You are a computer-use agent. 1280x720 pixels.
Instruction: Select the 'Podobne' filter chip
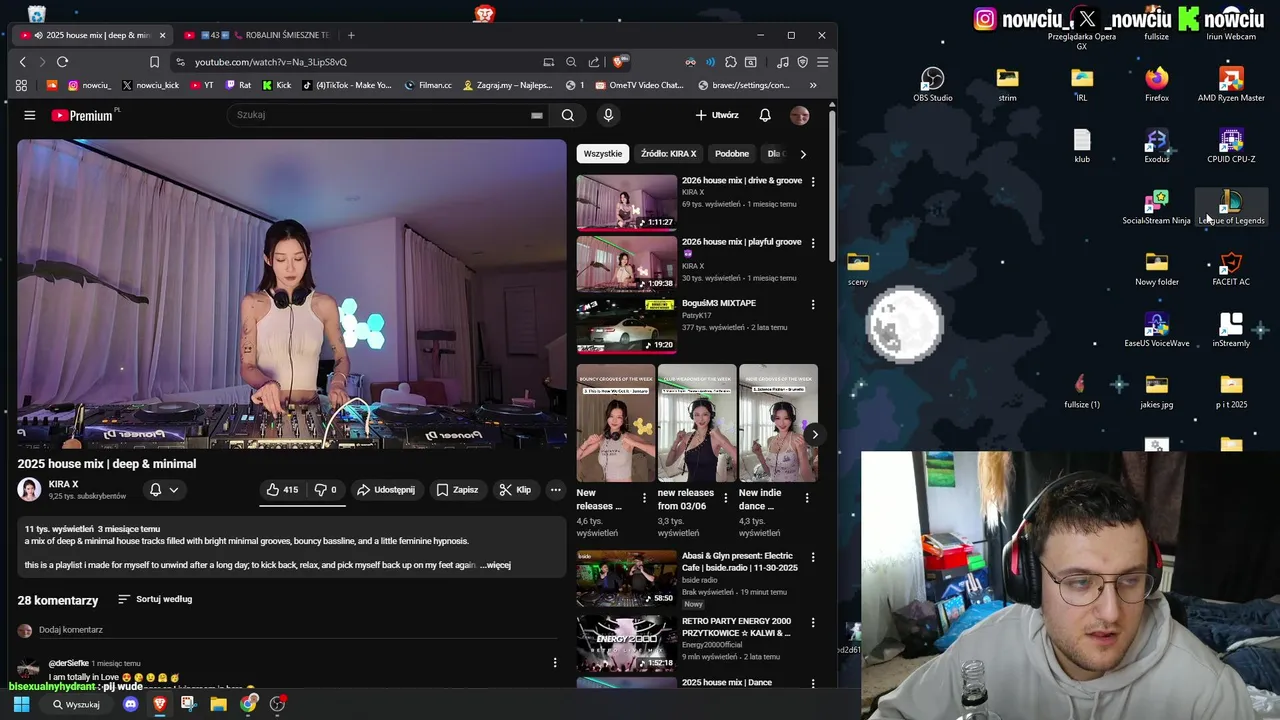pyautogui.click(x=732, y=154)
